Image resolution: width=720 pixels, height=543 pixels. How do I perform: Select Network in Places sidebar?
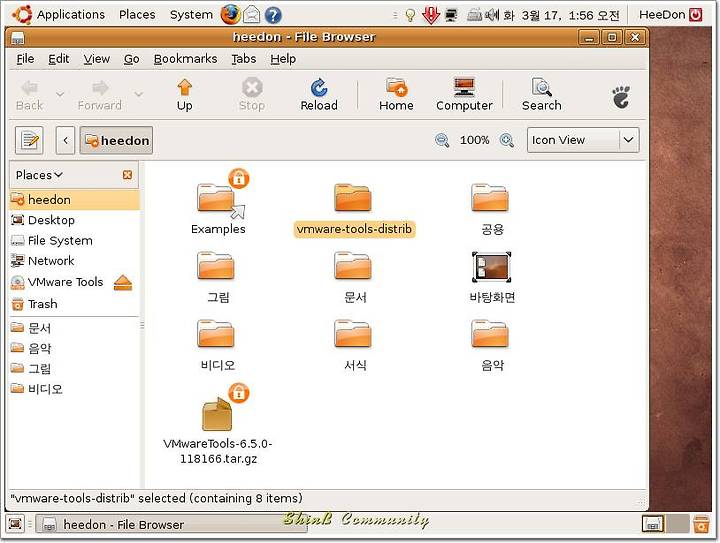pos(74,261)
